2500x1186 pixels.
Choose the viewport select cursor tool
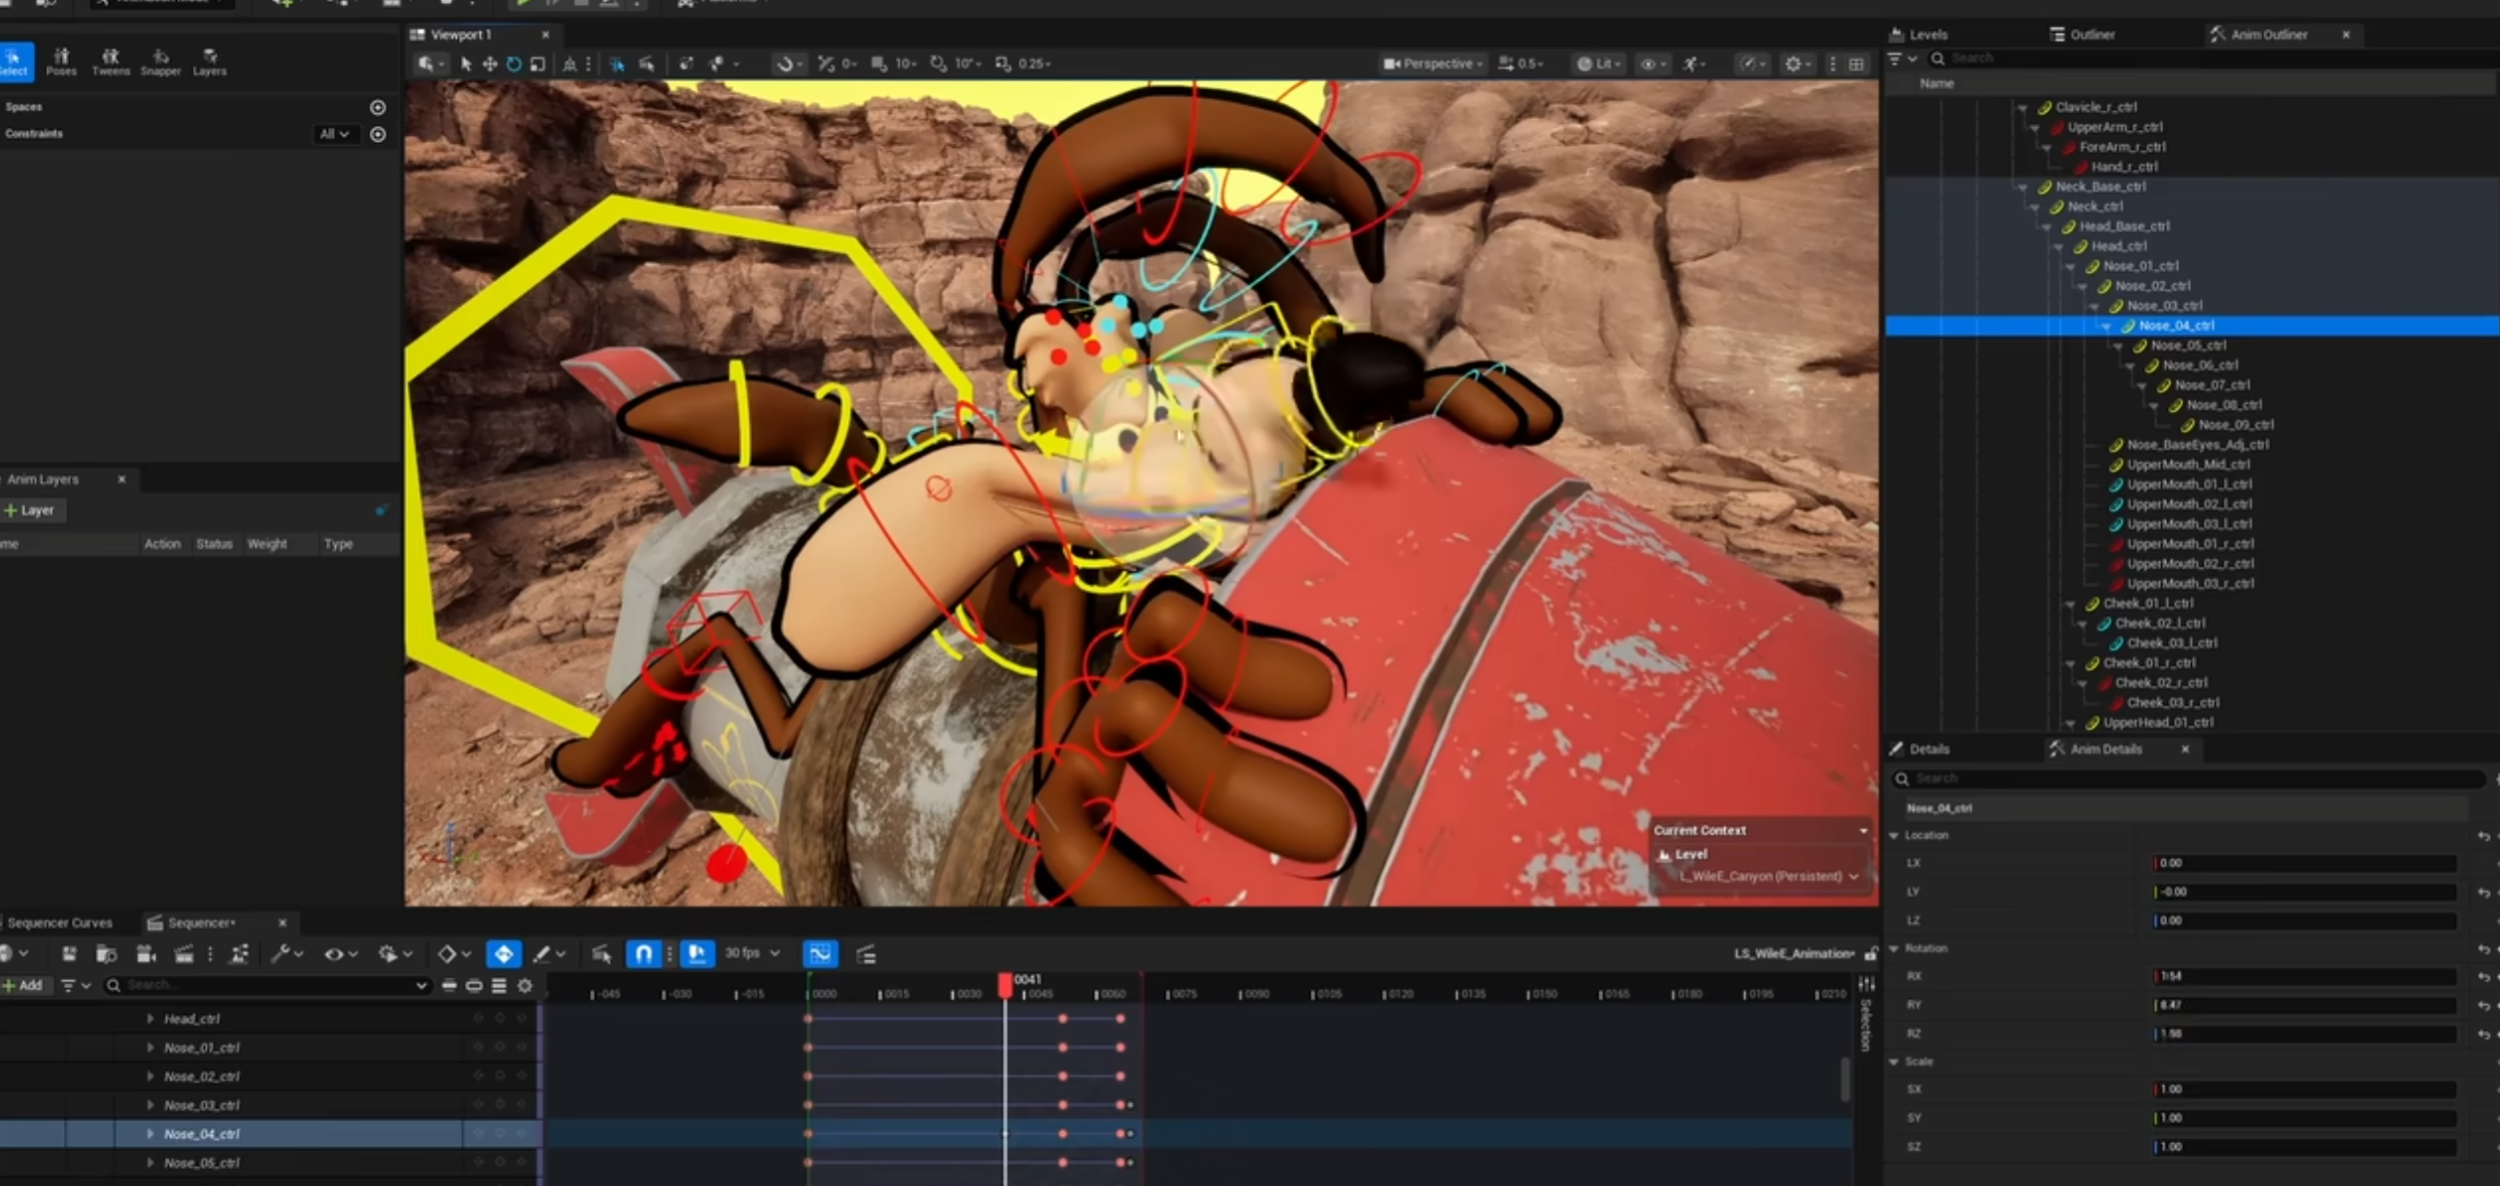coord(466,64)
